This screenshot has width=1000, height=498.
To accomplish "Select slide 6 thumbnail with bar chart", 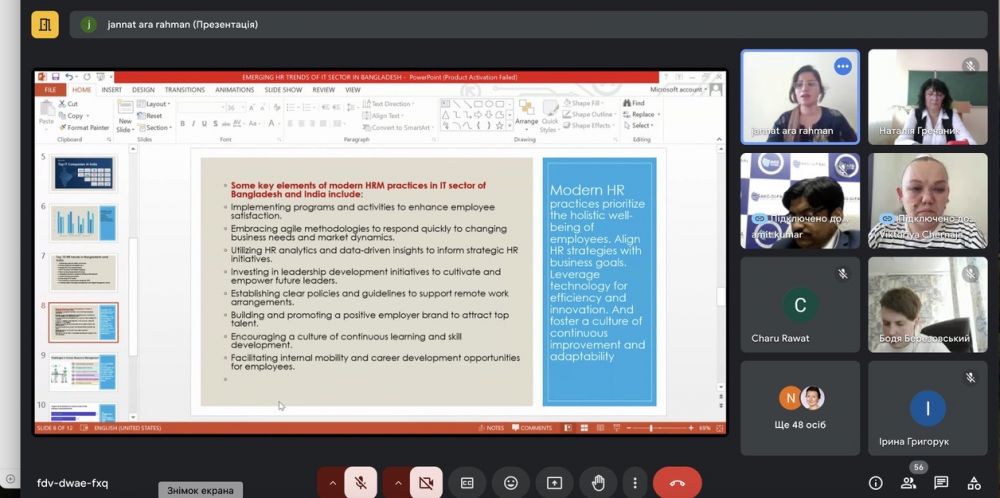I will 84,223.
